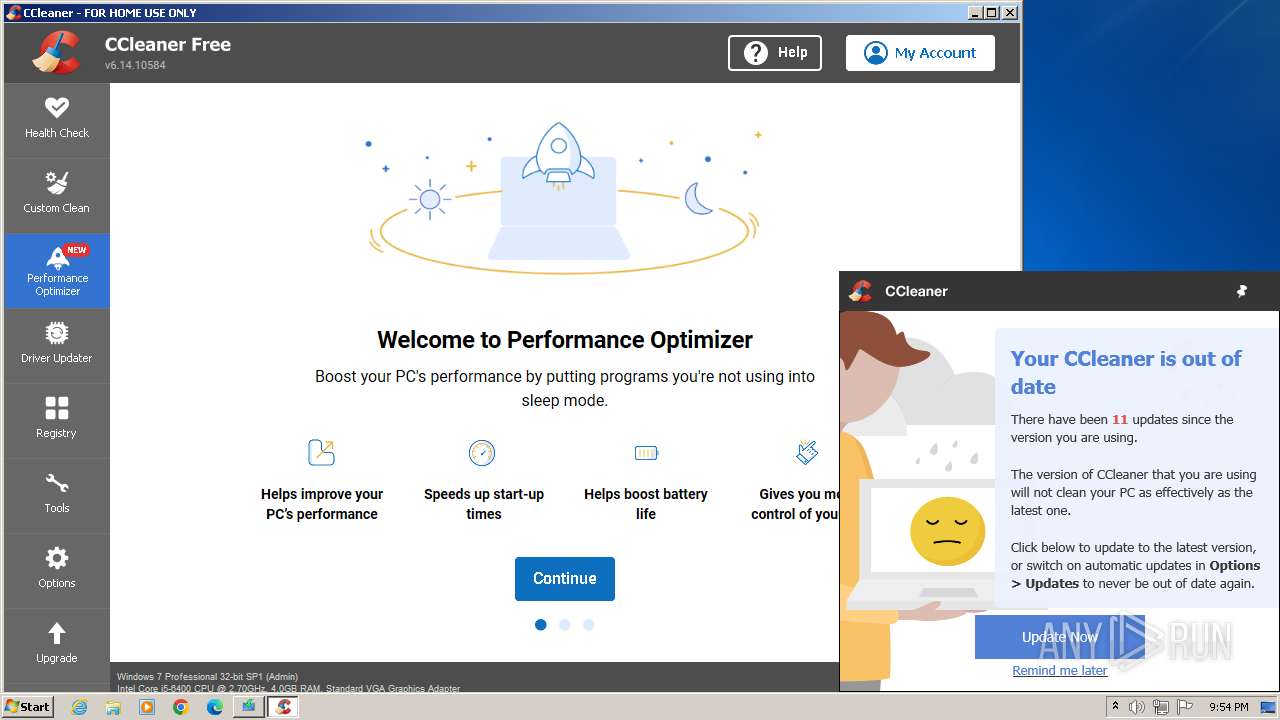Screen dimensions: 1280x720
Task: Open the Health Check section
Action: pos(57,120)
